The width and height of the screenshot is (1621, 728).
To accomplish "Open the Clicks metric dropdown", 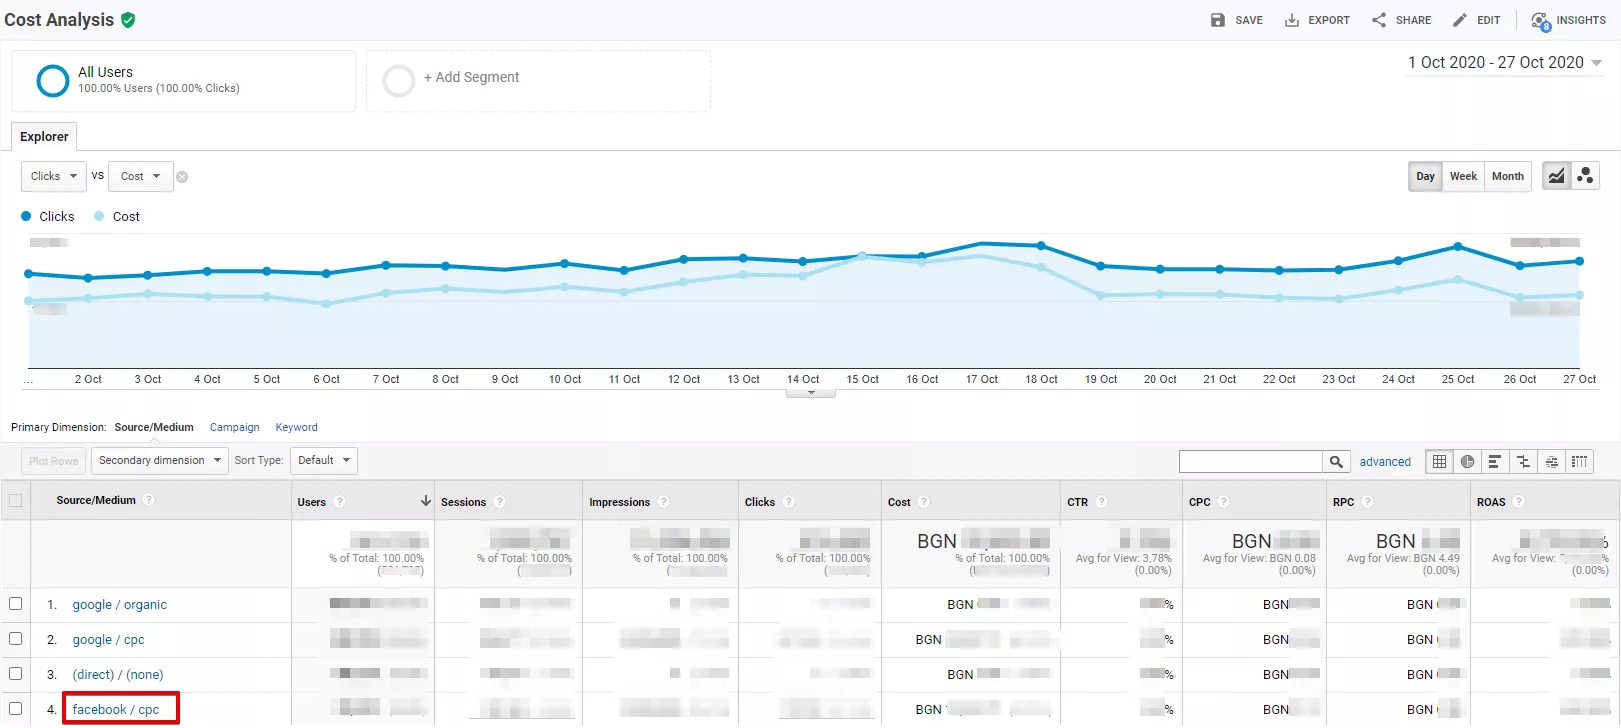I will [x=54, y=176].
